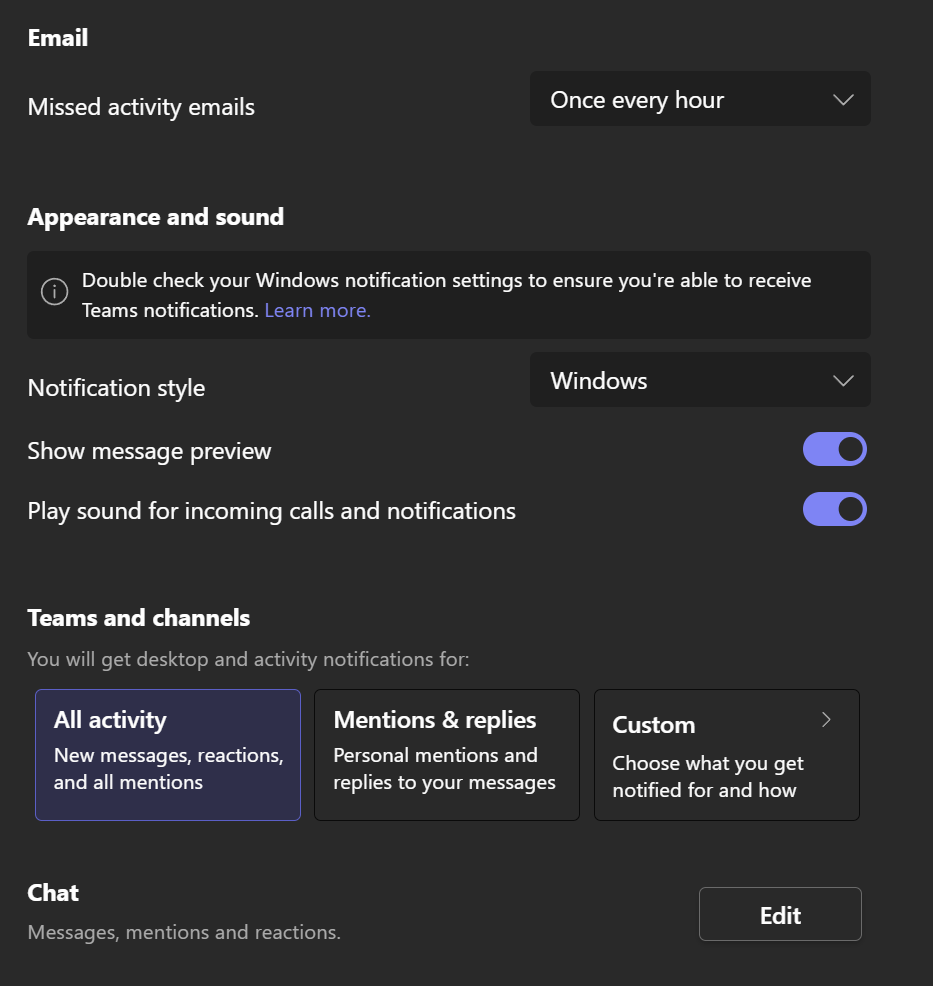This screenshot has height=986, width=933.
Task: Click the Edit button for Chat
Action: [x=780, y=914]
